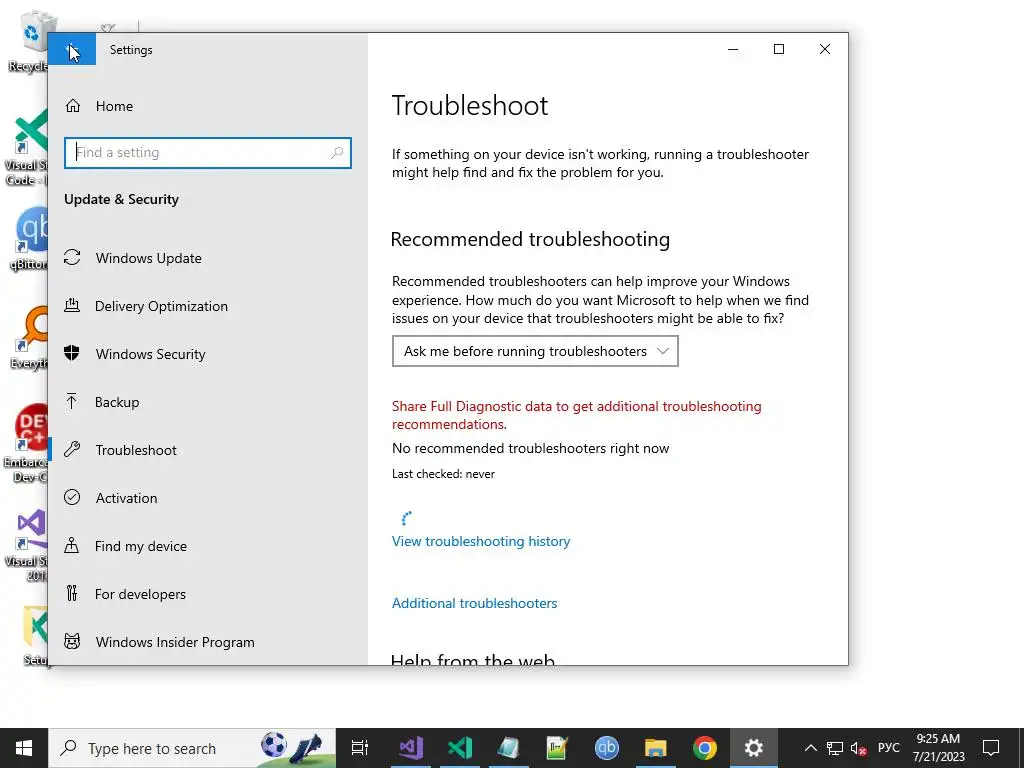Click the Recommended troubleshooting heading
The image size is (1024, 768).
click(x=530, y=239)
